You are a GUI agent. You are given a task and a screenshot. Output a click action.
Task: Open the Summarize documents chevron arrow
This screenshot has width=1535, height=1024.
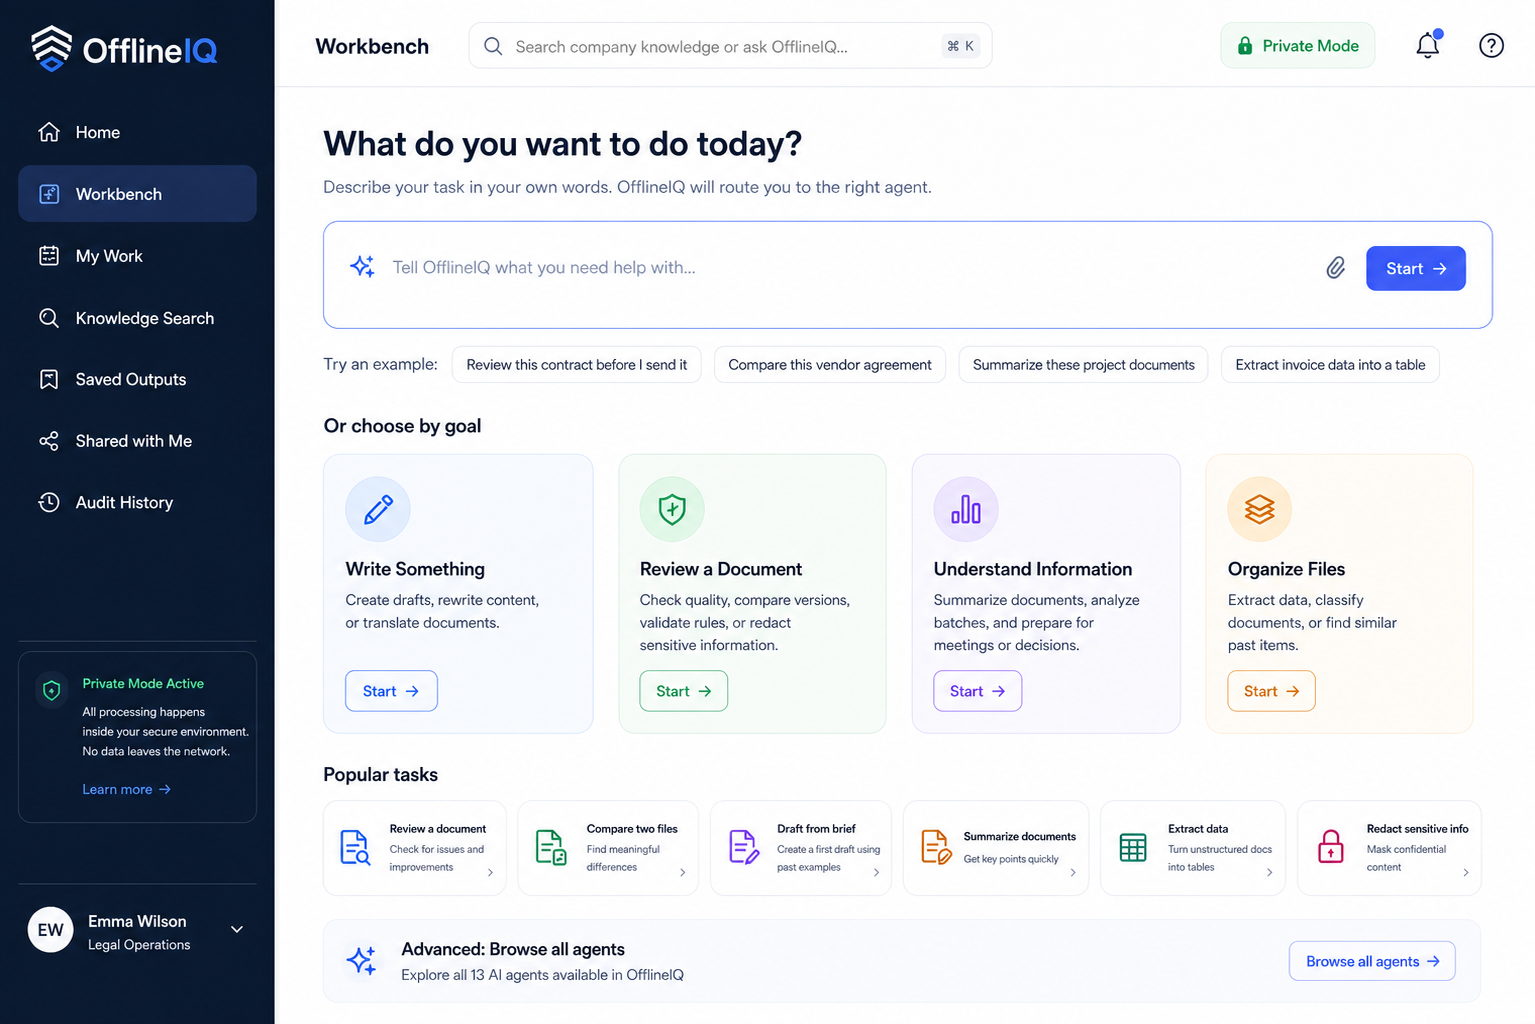(x=1073, y=872)
